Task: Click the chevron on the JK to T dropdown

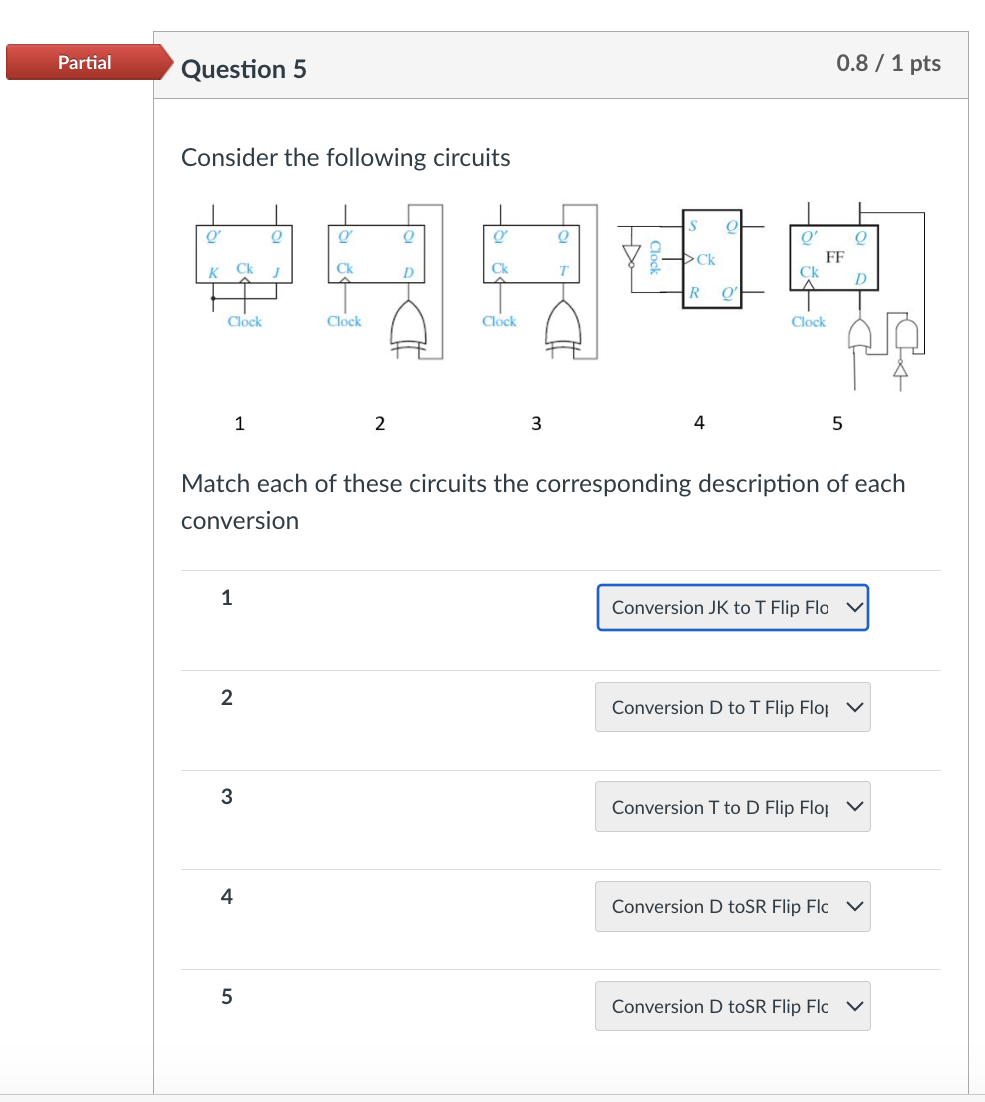Action: (x=852, y=607)
